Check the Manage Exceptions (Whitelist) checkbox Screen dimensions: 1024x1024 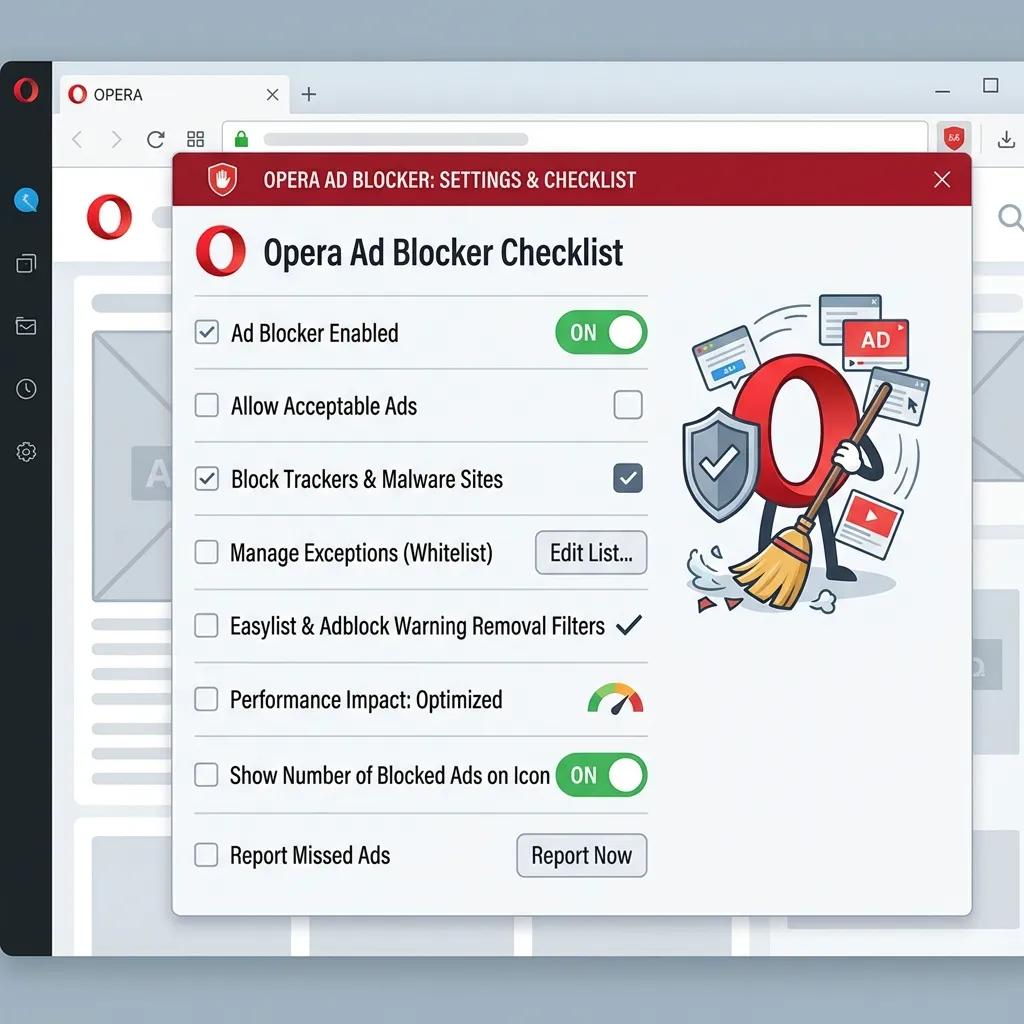206,552
